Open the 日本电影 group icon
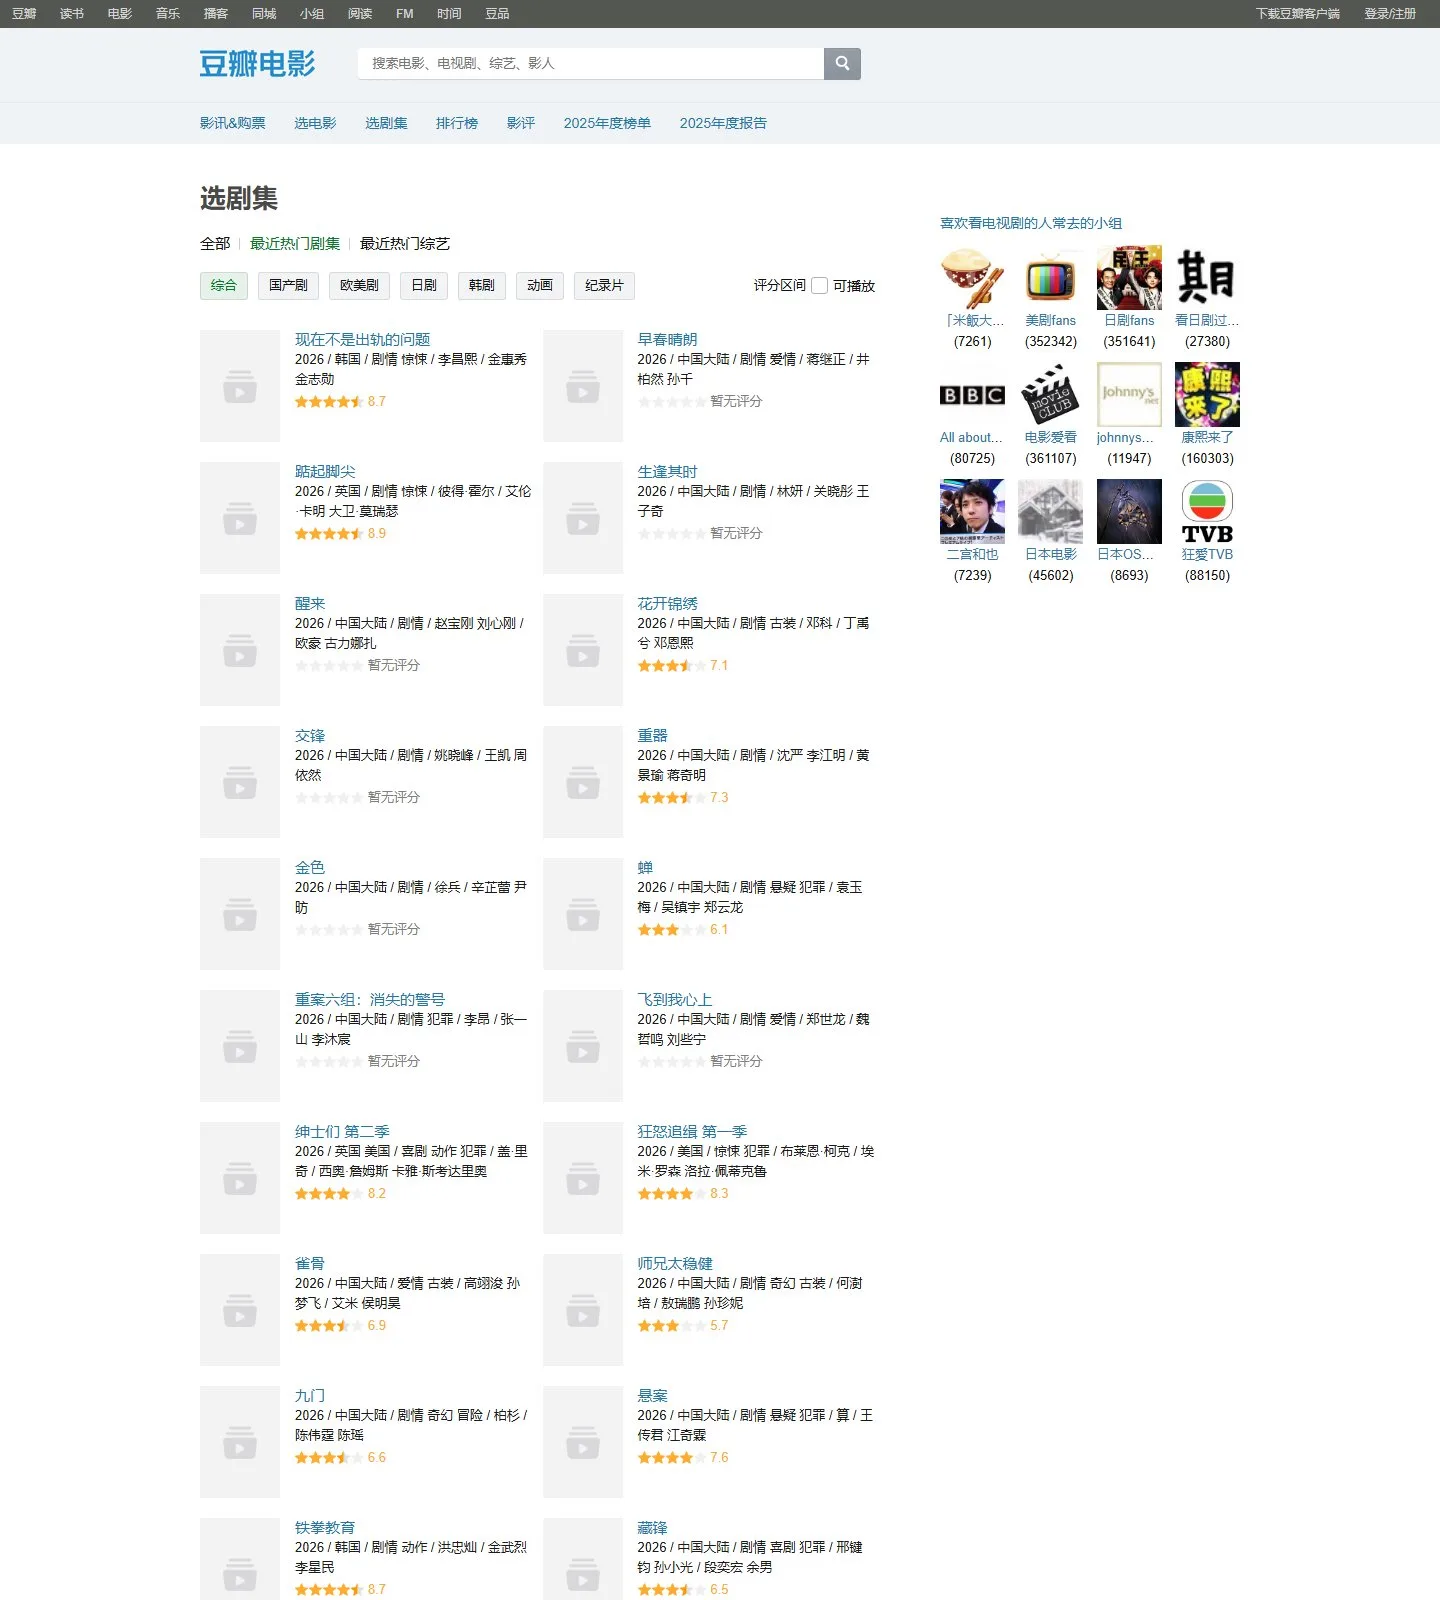This screenshot has height=1600, width=1440. coord(1050,512)
